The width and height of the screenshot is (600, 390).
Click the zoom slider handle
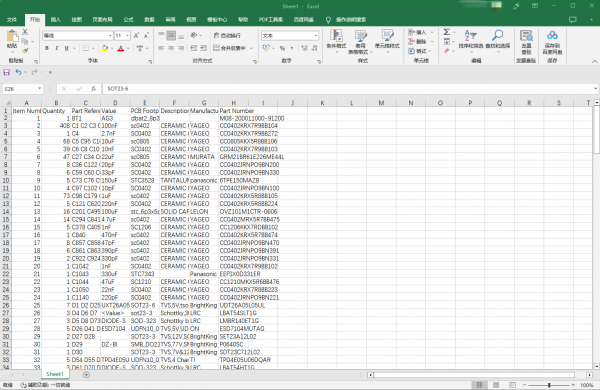click(549, 385)
